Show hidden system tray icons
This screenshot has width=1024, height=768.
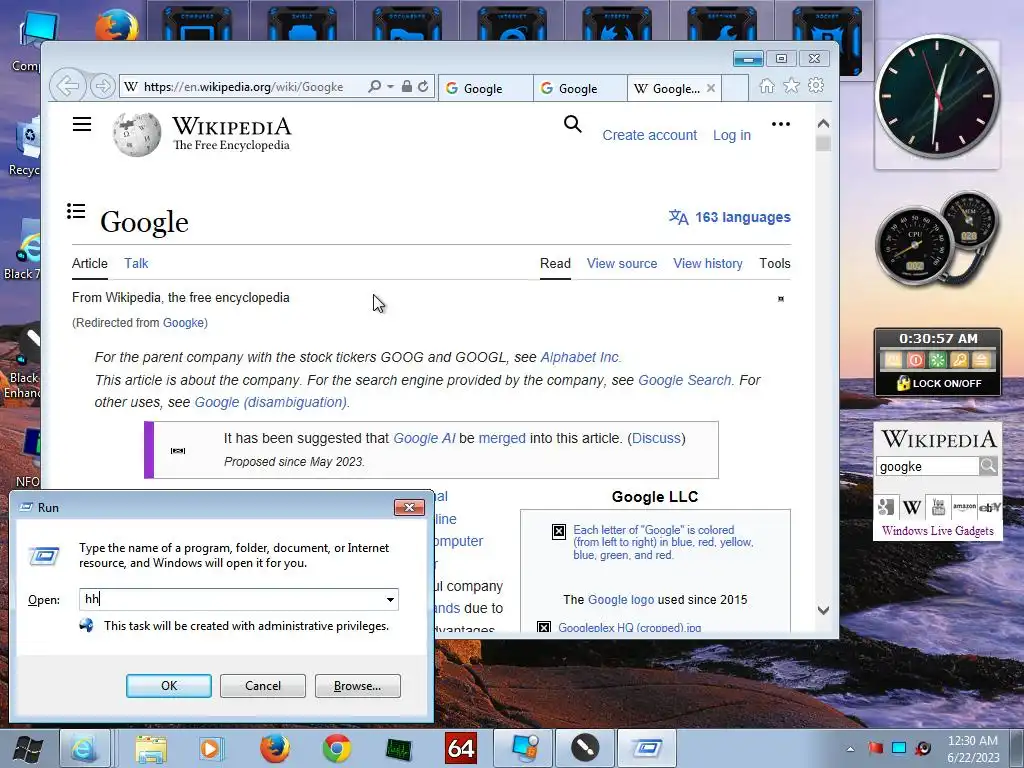850,748
